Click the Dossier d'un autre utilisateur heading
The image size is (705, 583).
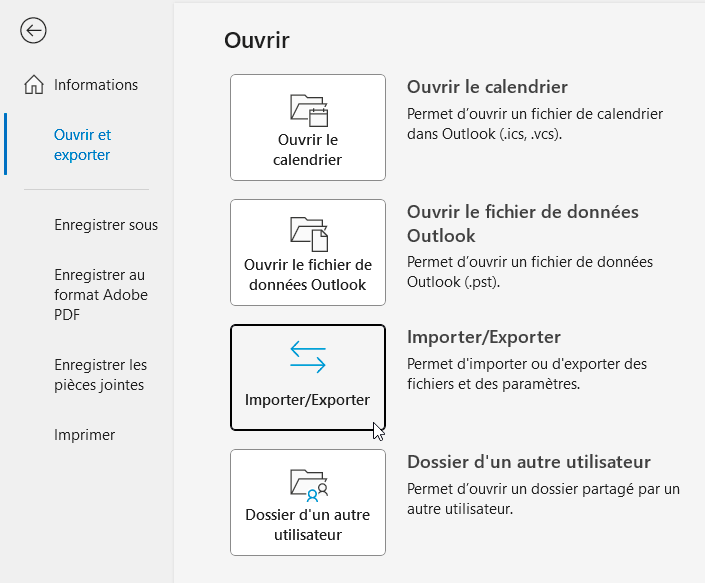(529, 462)
